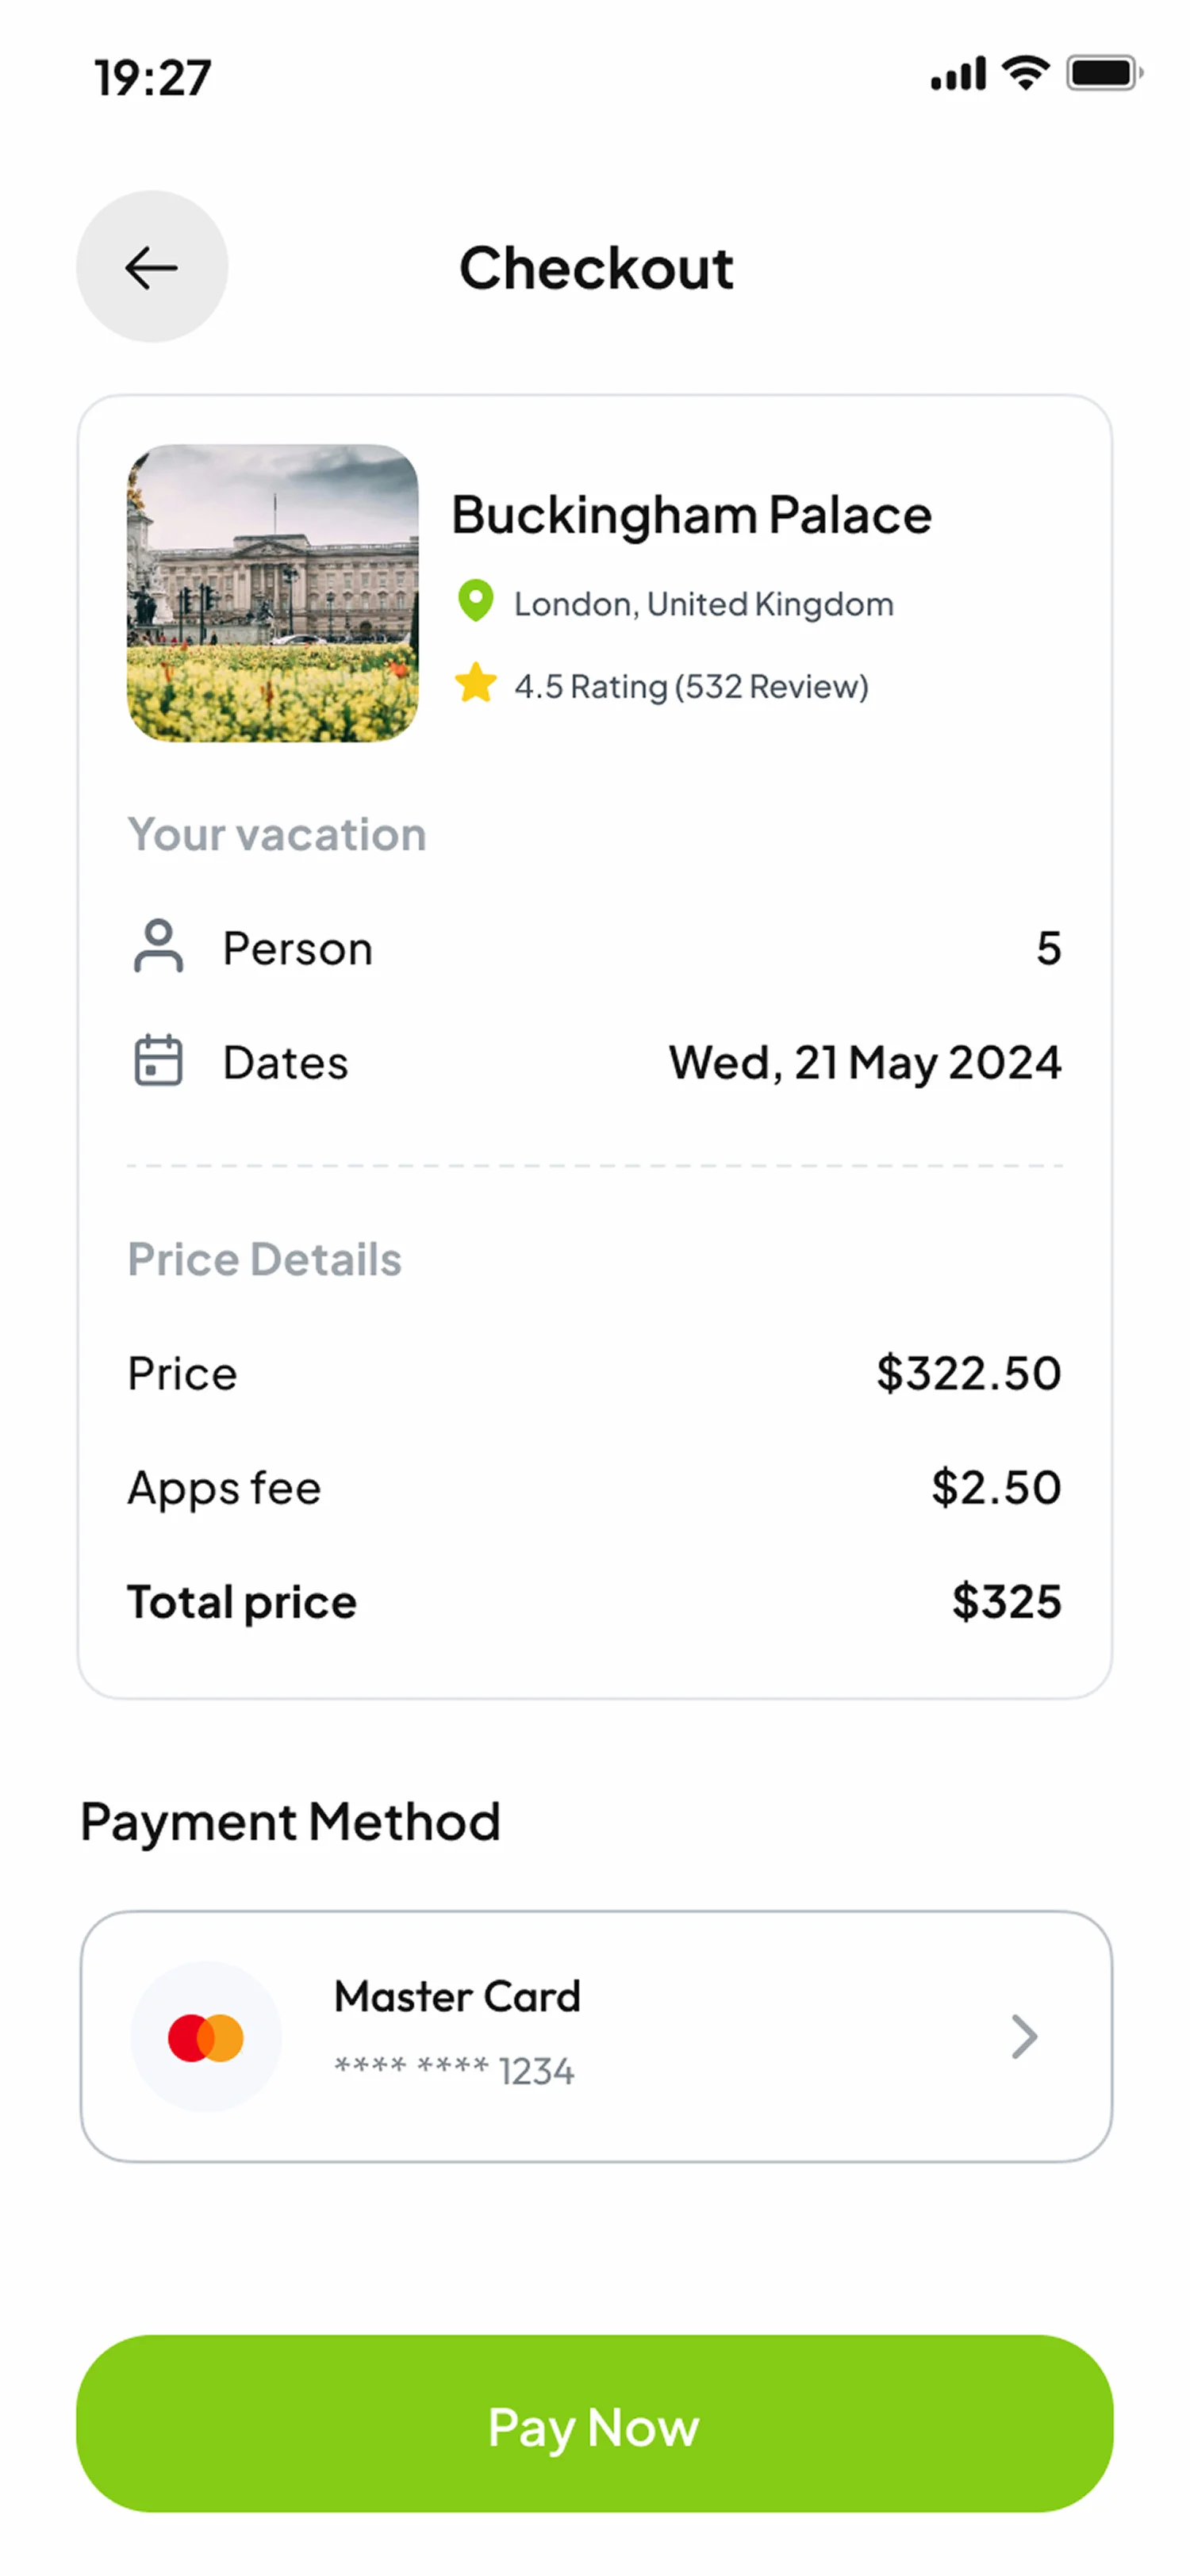Tap the 4.5 Rating (532 Review) text
The height and width of the screenshot is (2576, 1190).
pyautogui.click(x=691, y=687)
